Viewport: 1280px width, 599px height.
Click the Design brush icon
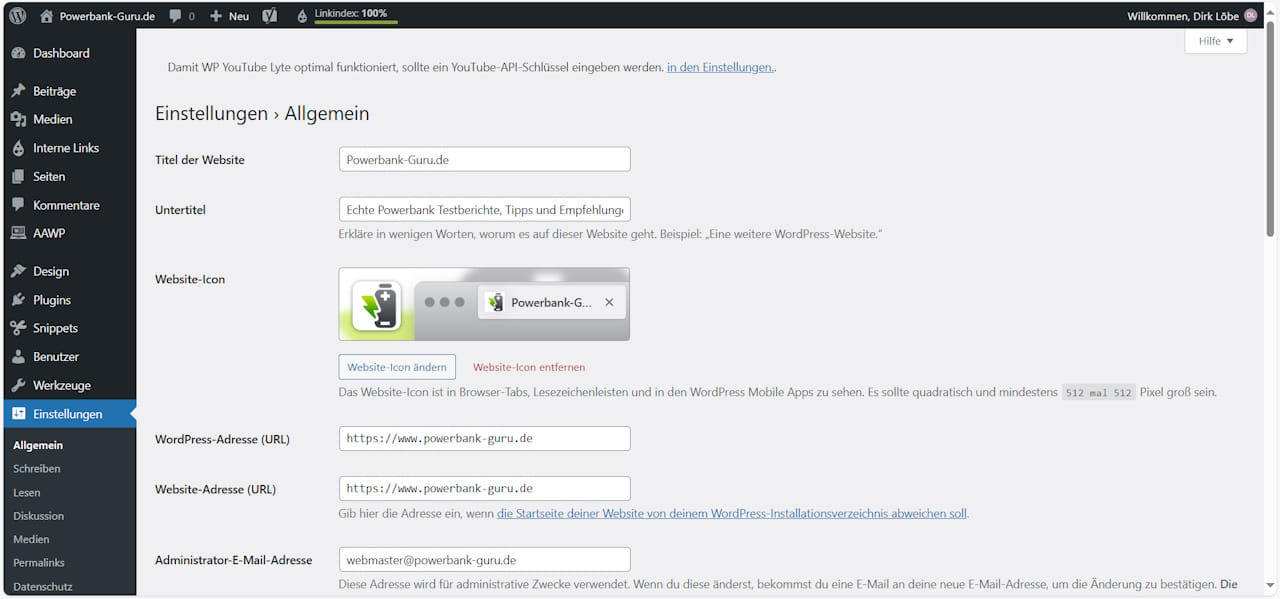pyautogui.click(x=18, y=271)
